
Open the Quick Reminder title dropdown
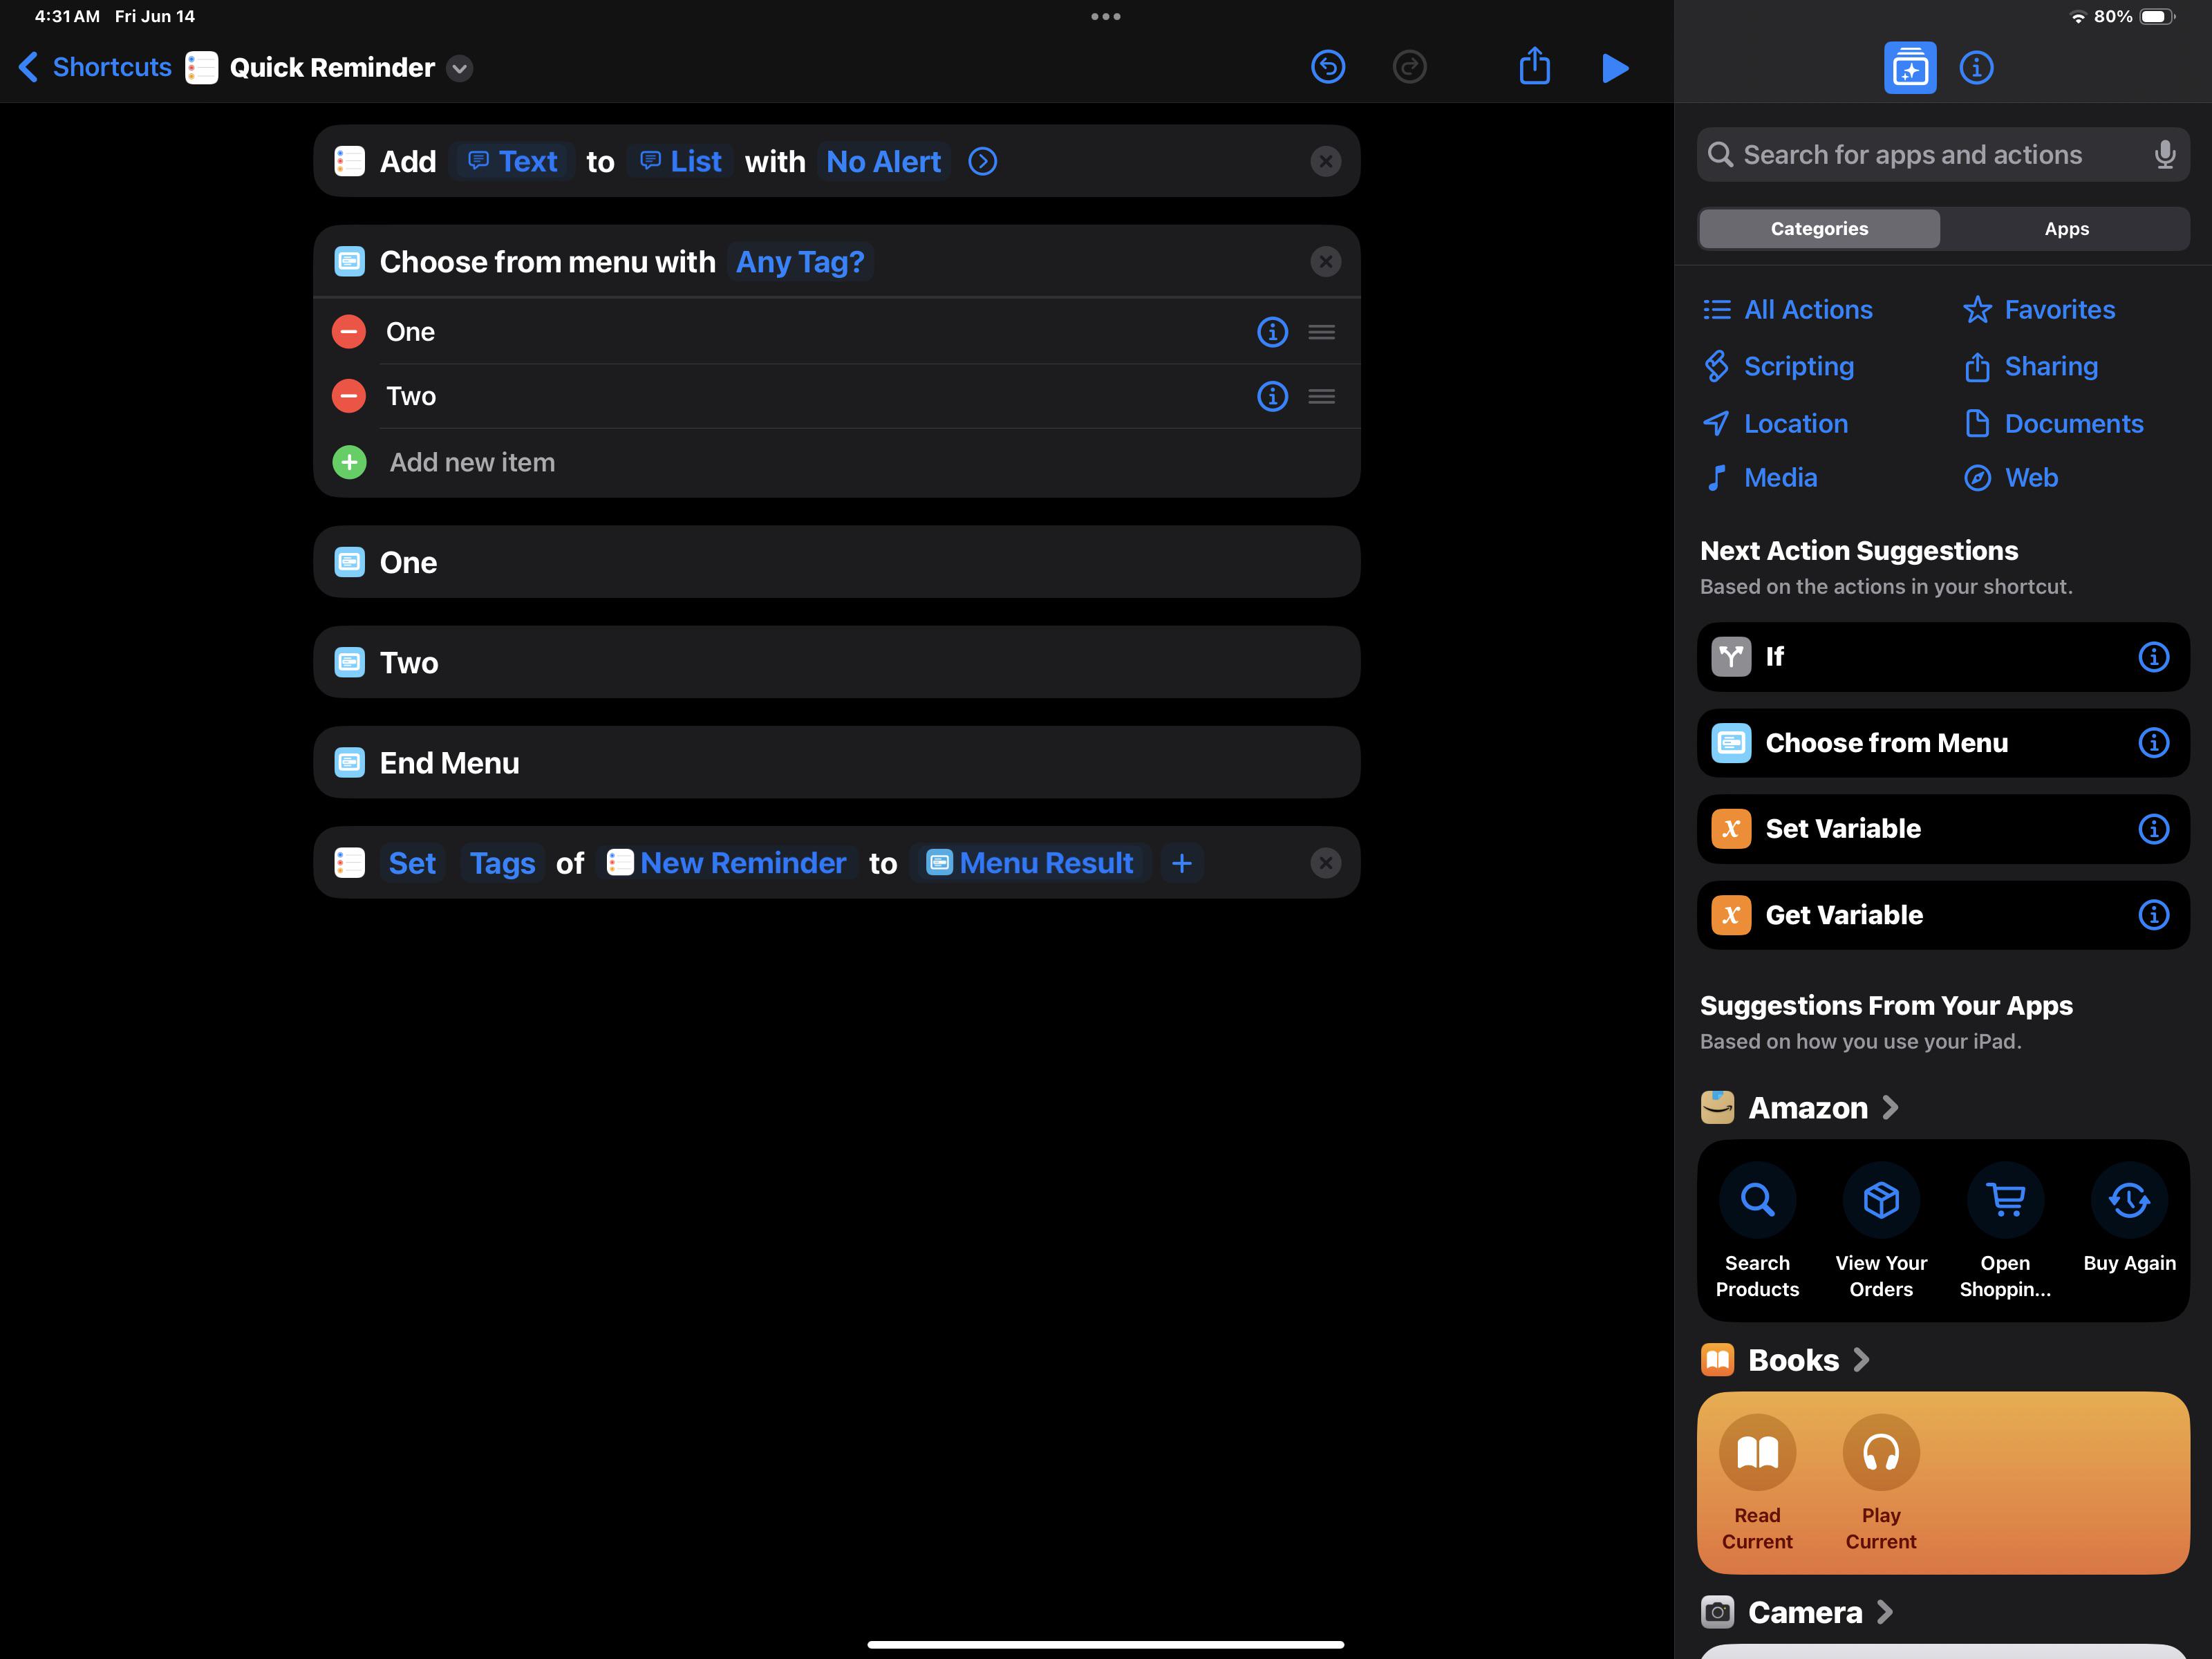[x=460, y=68]
